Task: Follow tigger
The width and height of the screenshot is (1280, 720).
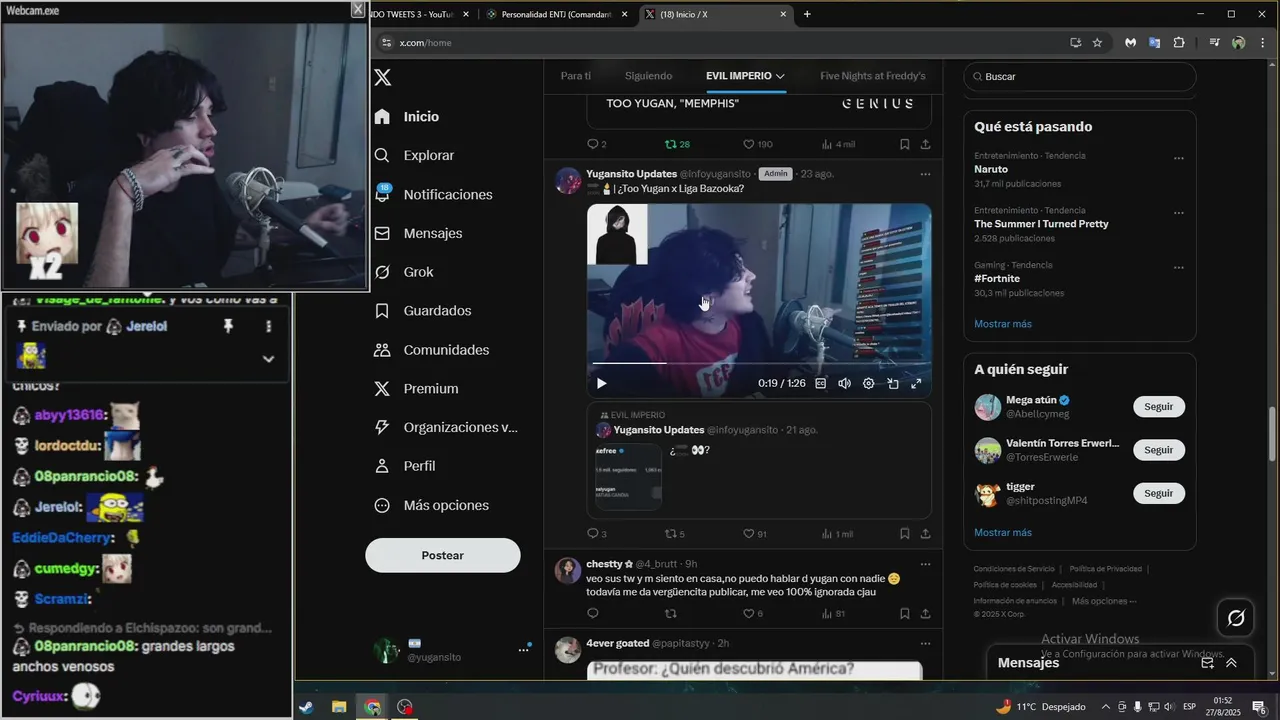Action: tap(1159, 493)
